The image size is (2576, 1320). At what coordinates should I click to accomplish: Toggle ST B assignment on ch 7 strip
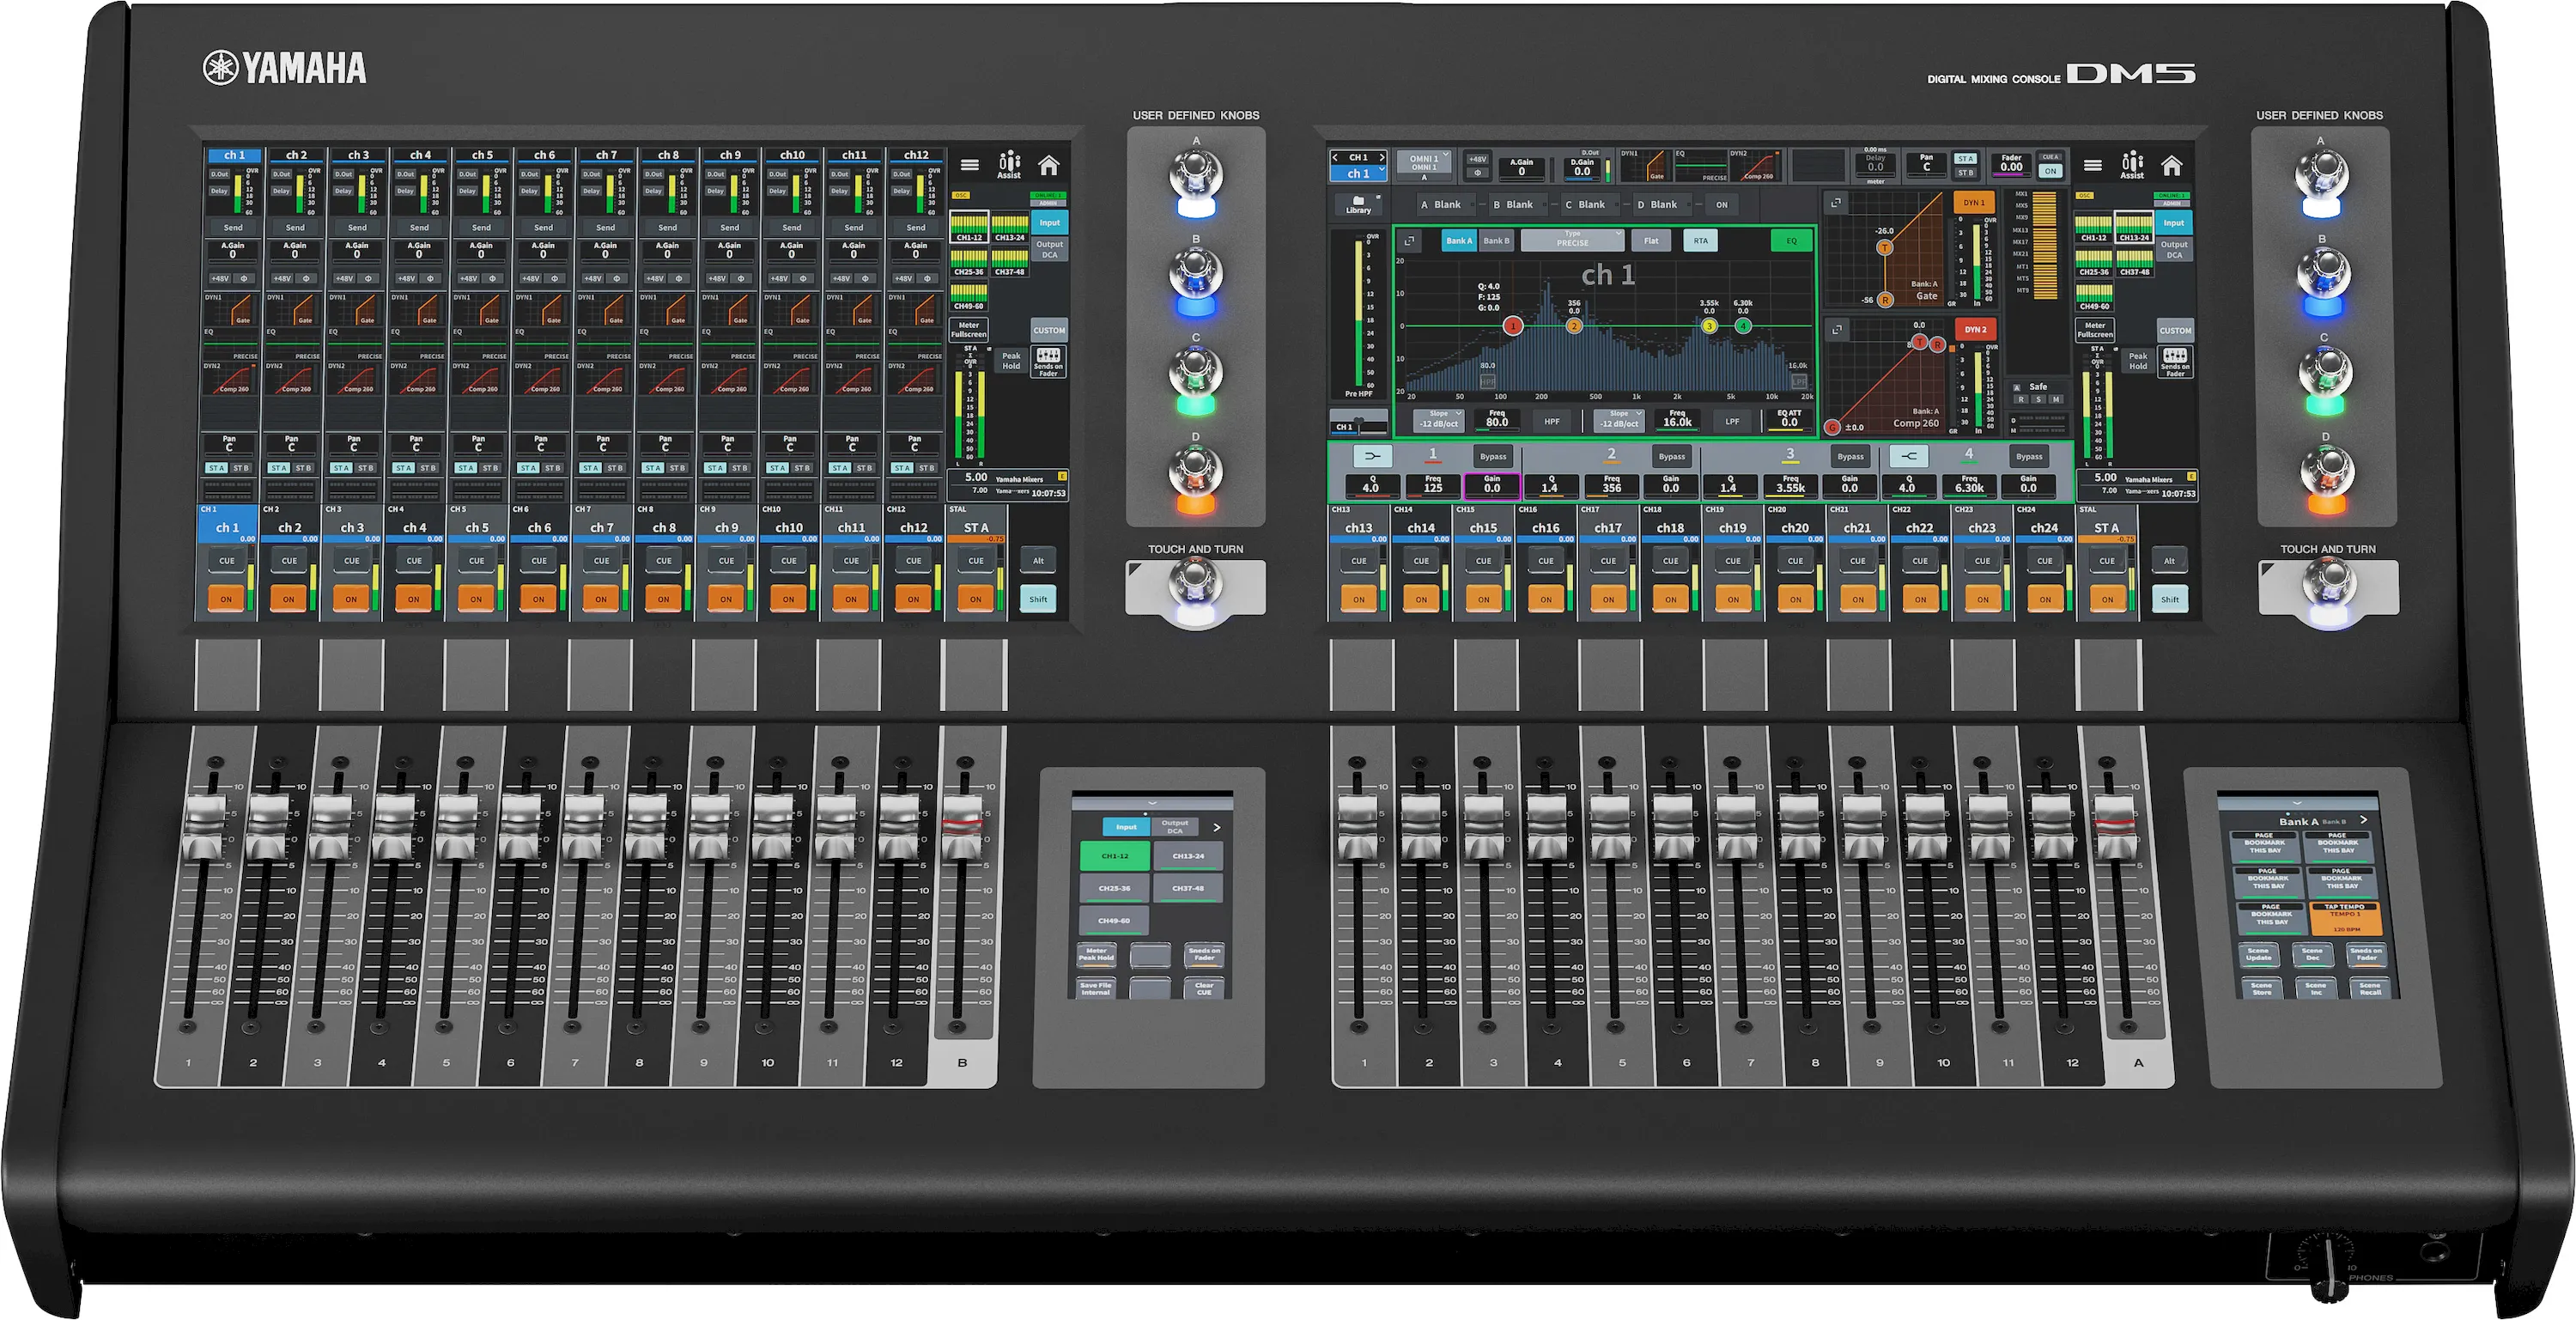pos(615,468)
